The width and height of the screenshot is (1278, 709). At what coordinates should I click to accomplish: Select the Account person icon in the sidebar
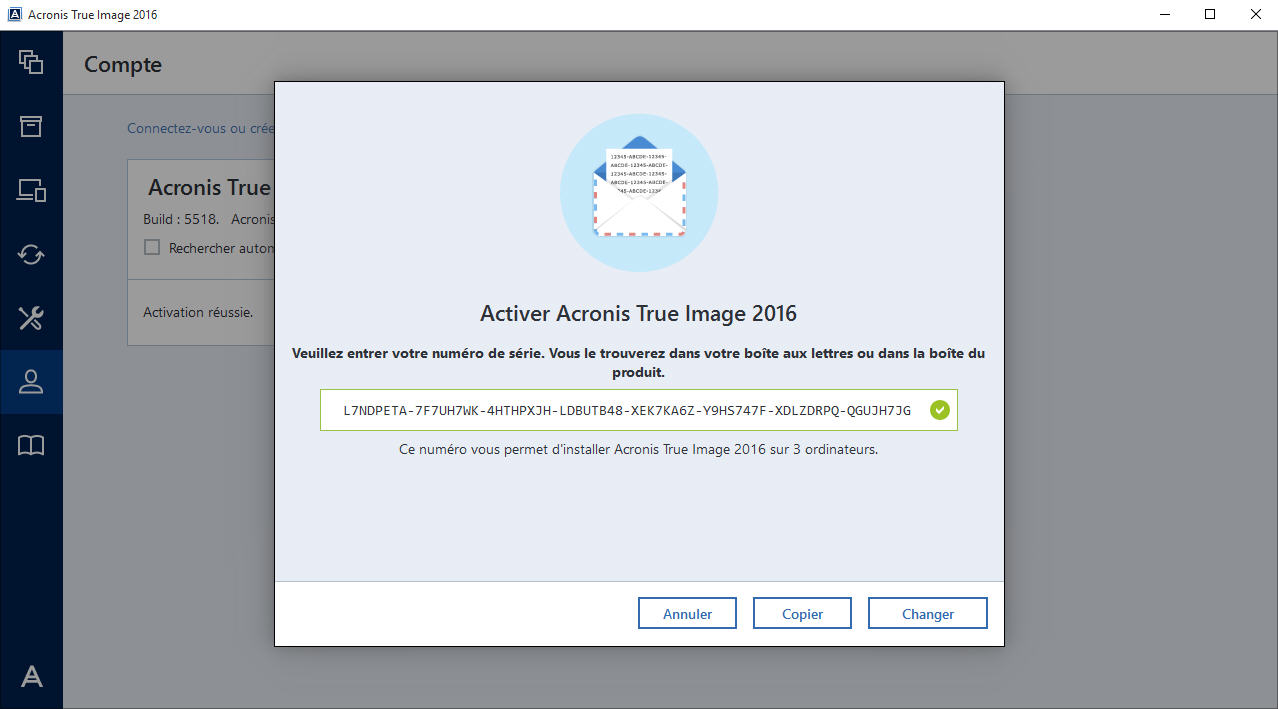[31, 382]
